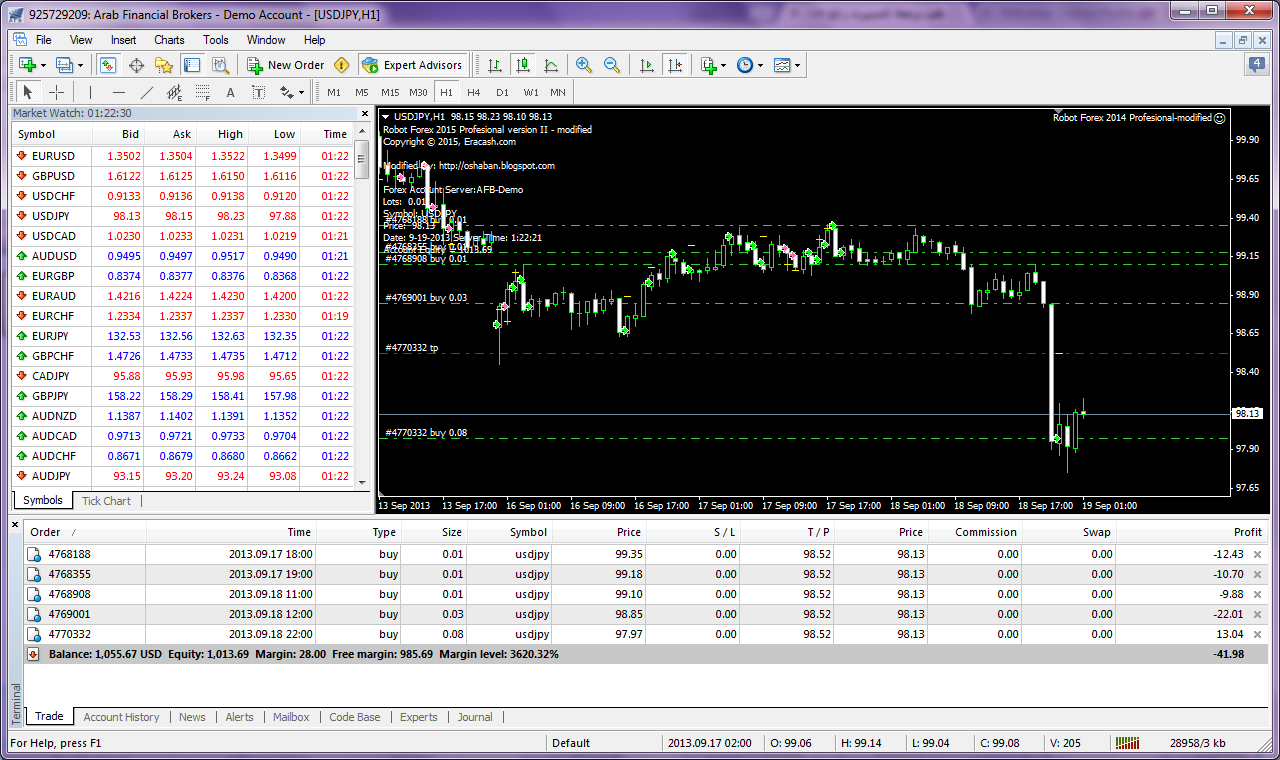This screenshot has width=1280, height=760.
Task: Sort by the Order column header
Action: click(x=85, y=532)
